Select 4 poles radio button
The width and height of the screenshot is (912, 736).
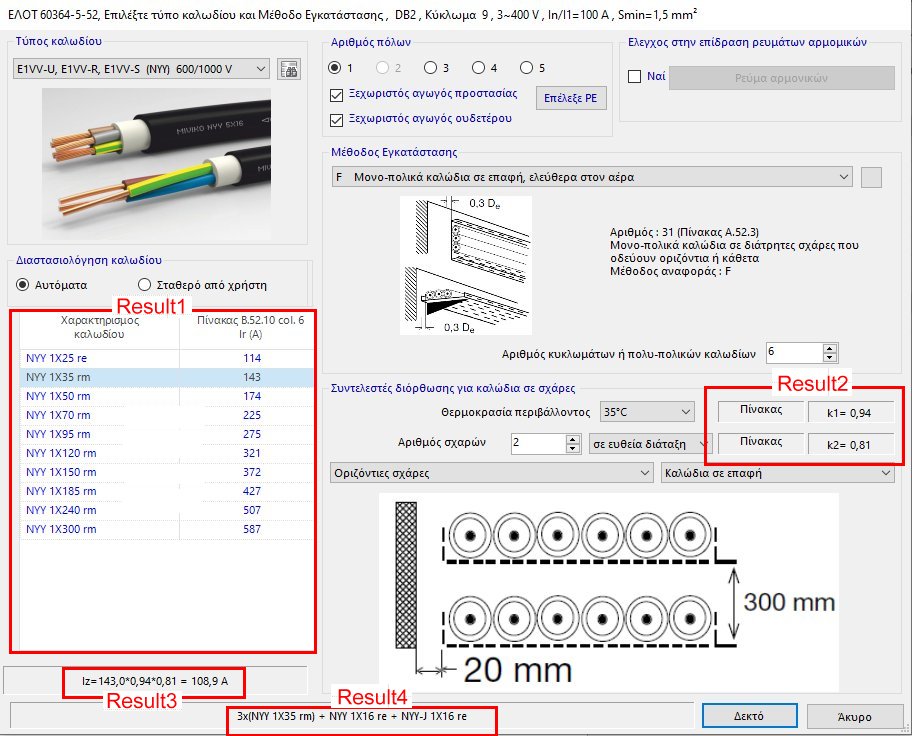click(x=478, y=67)
